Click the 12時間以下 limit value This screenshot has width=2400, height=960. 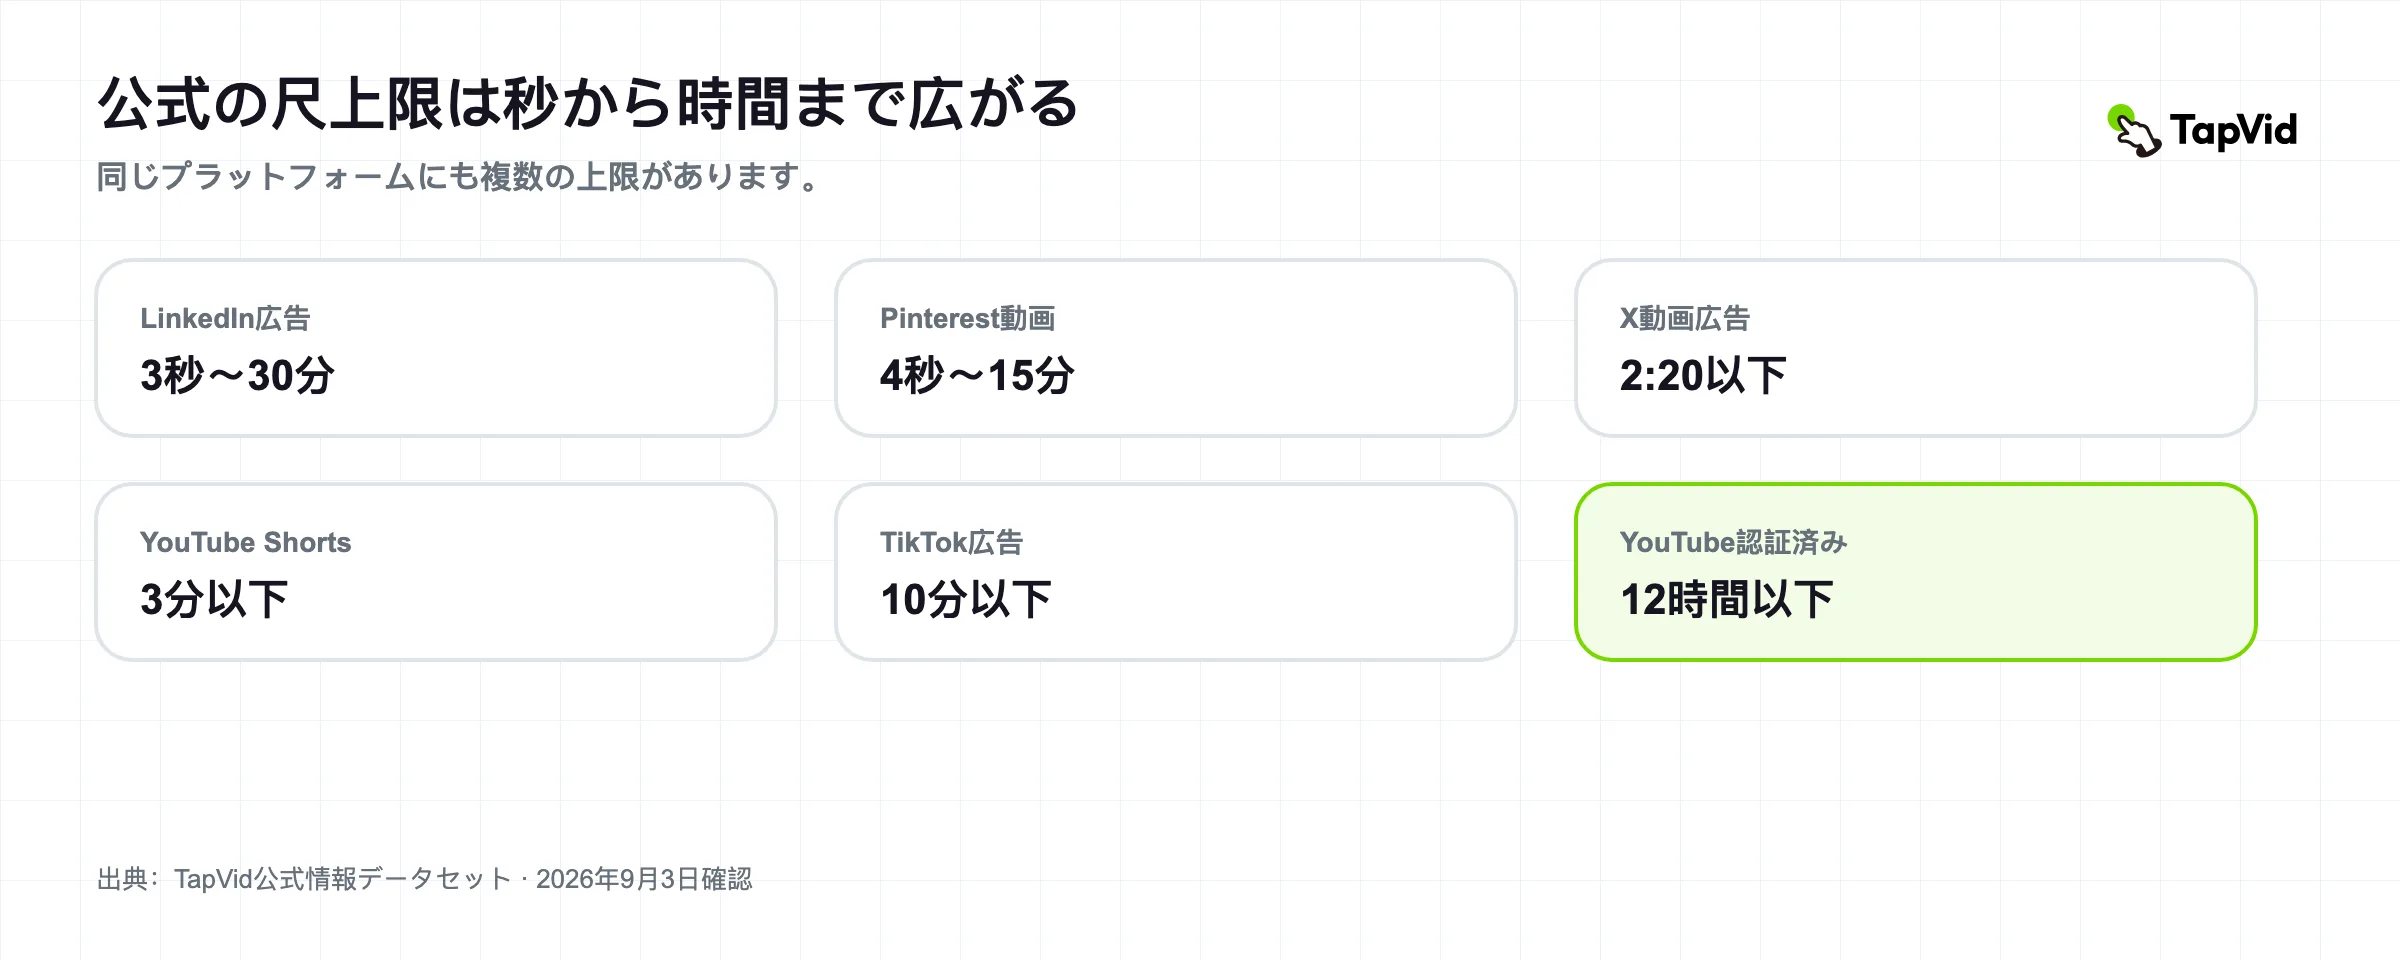click(x=1727, y=600)
